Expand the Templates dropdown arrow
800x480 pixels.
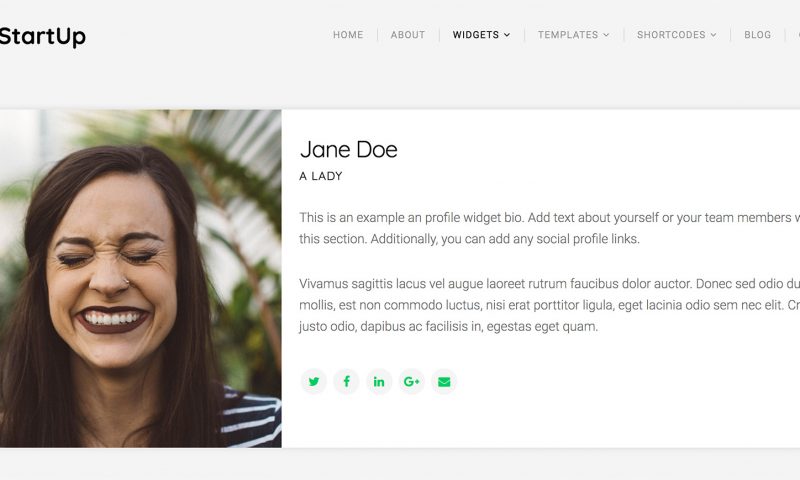click(606, 35)
